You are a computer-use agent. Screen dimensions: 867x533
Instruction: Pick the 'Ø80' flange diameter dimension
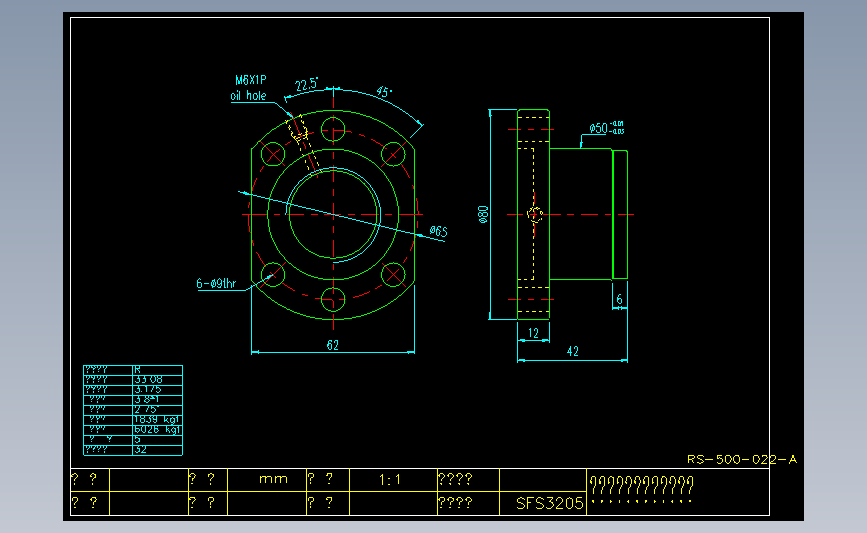(x=483, y=215)
